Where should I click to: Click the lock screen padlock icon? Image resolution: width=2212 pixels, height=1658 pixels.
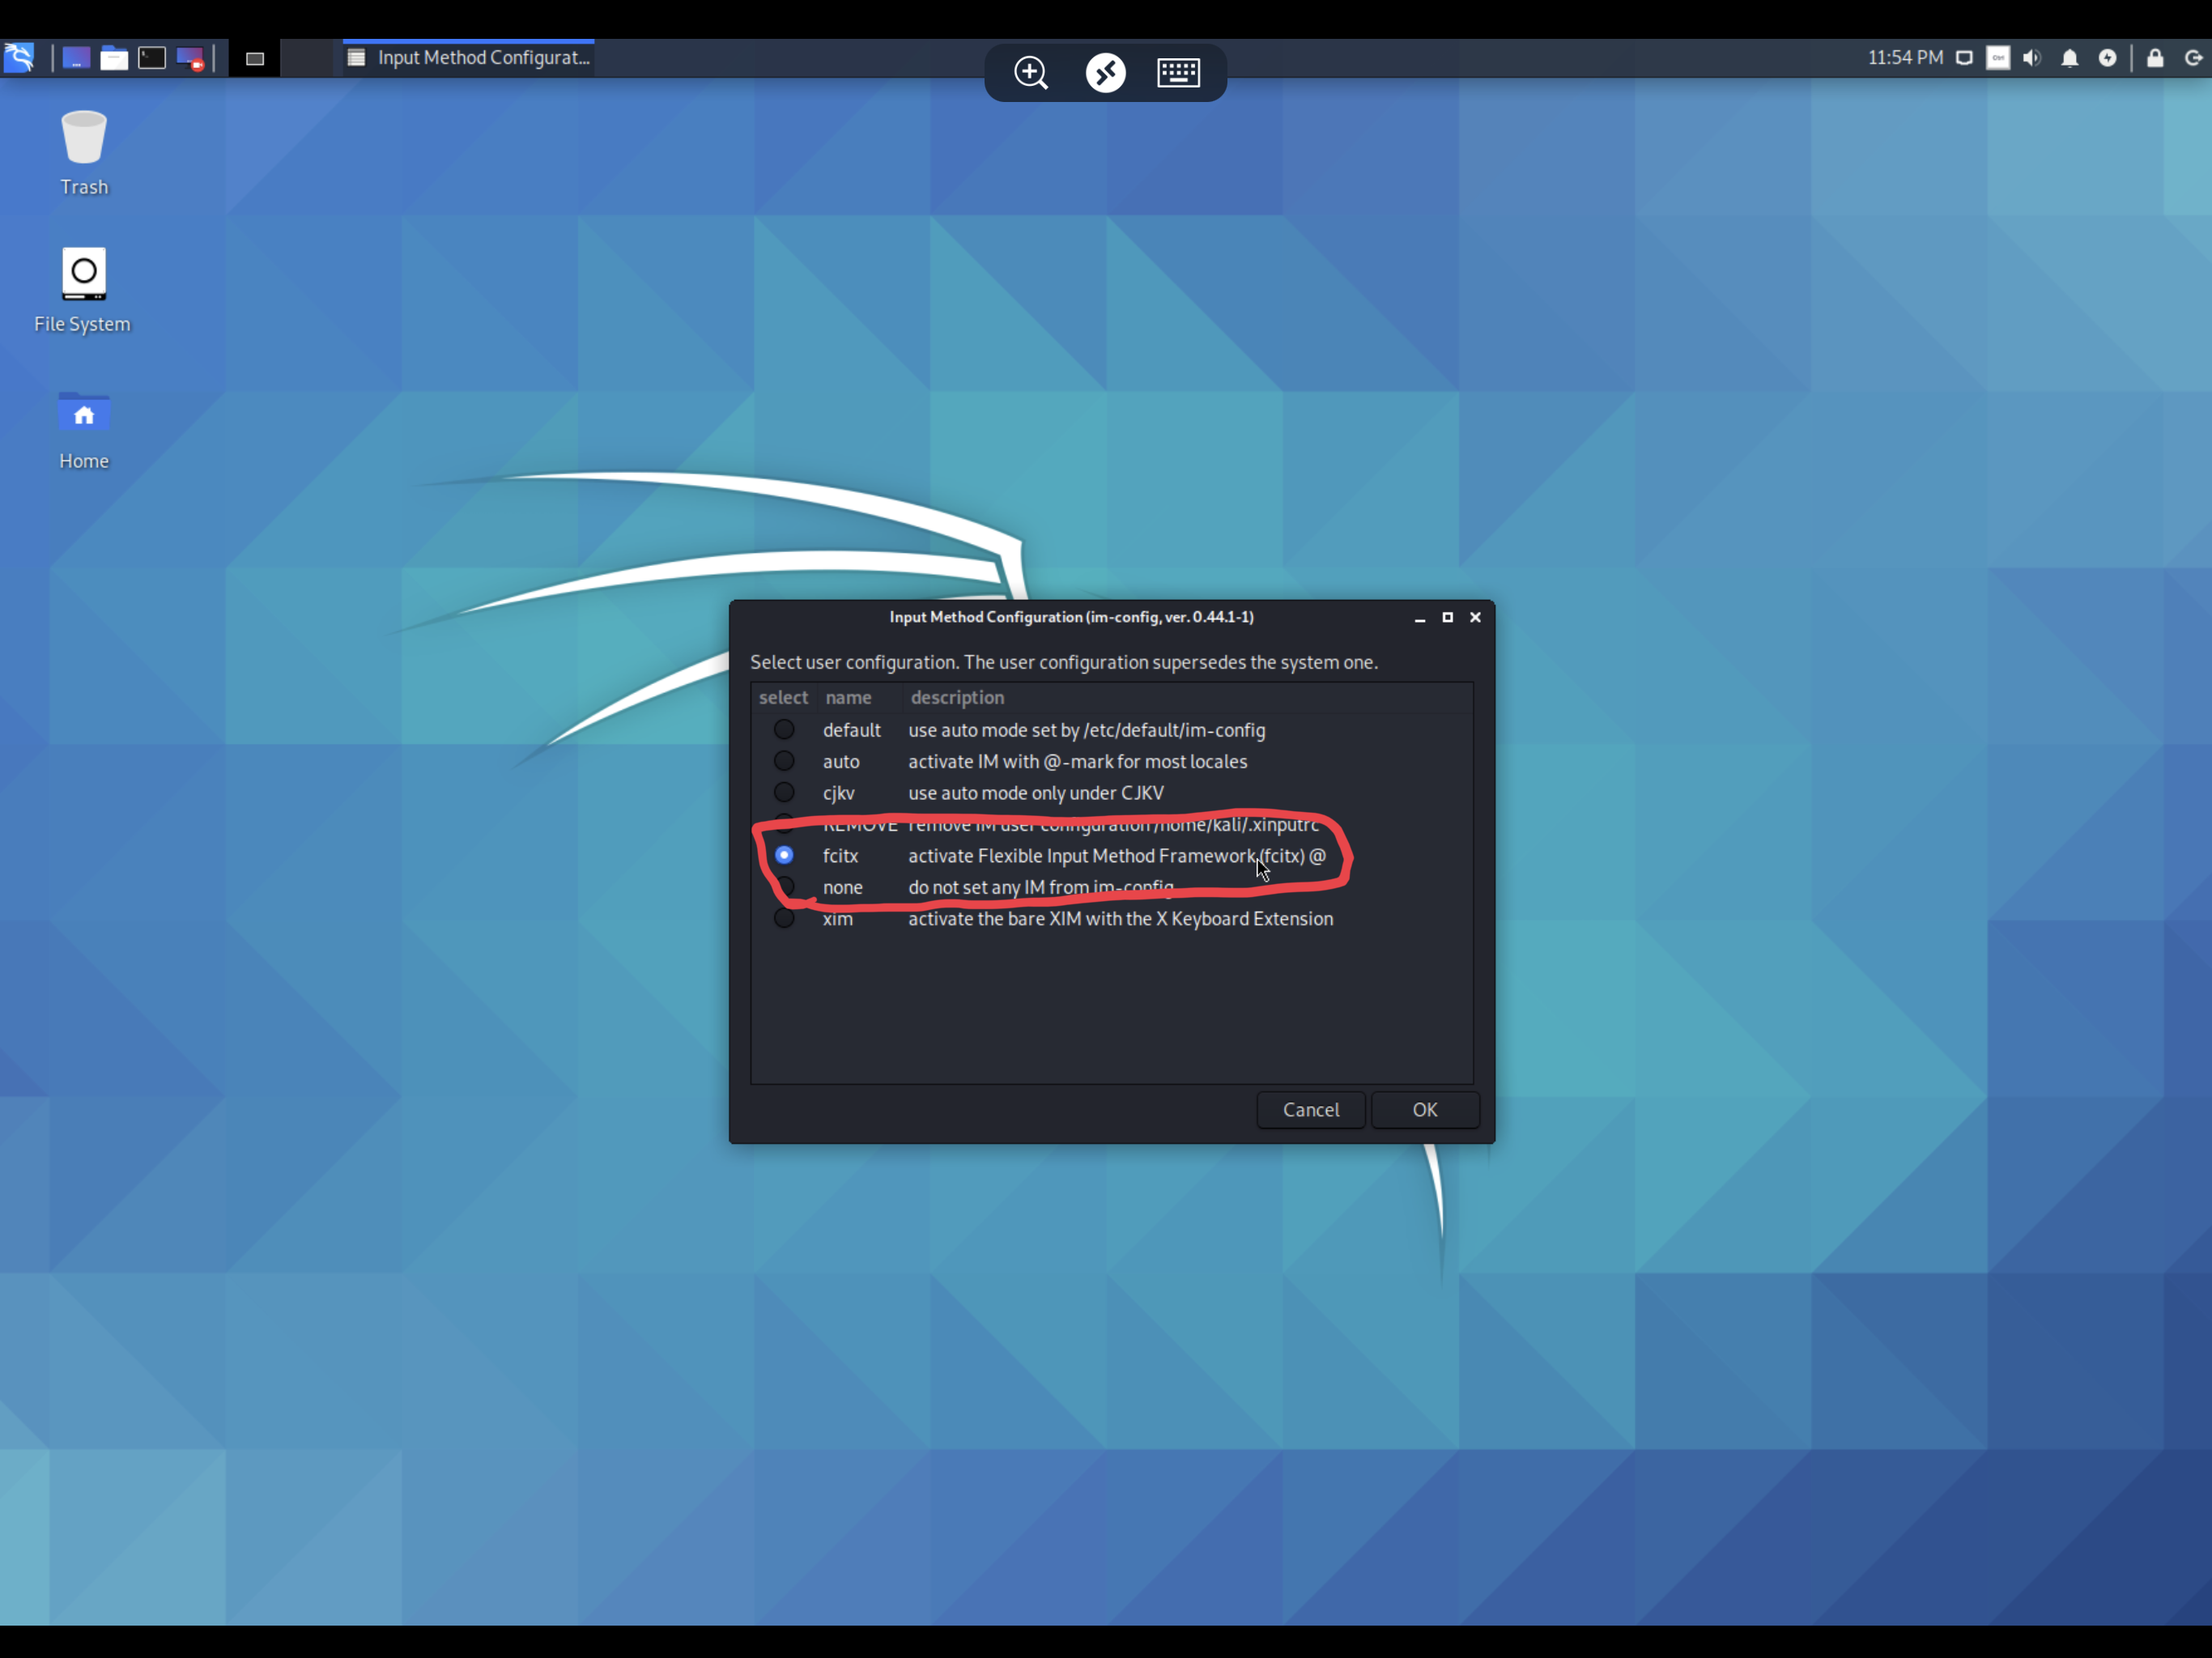tap(2155, 58)
